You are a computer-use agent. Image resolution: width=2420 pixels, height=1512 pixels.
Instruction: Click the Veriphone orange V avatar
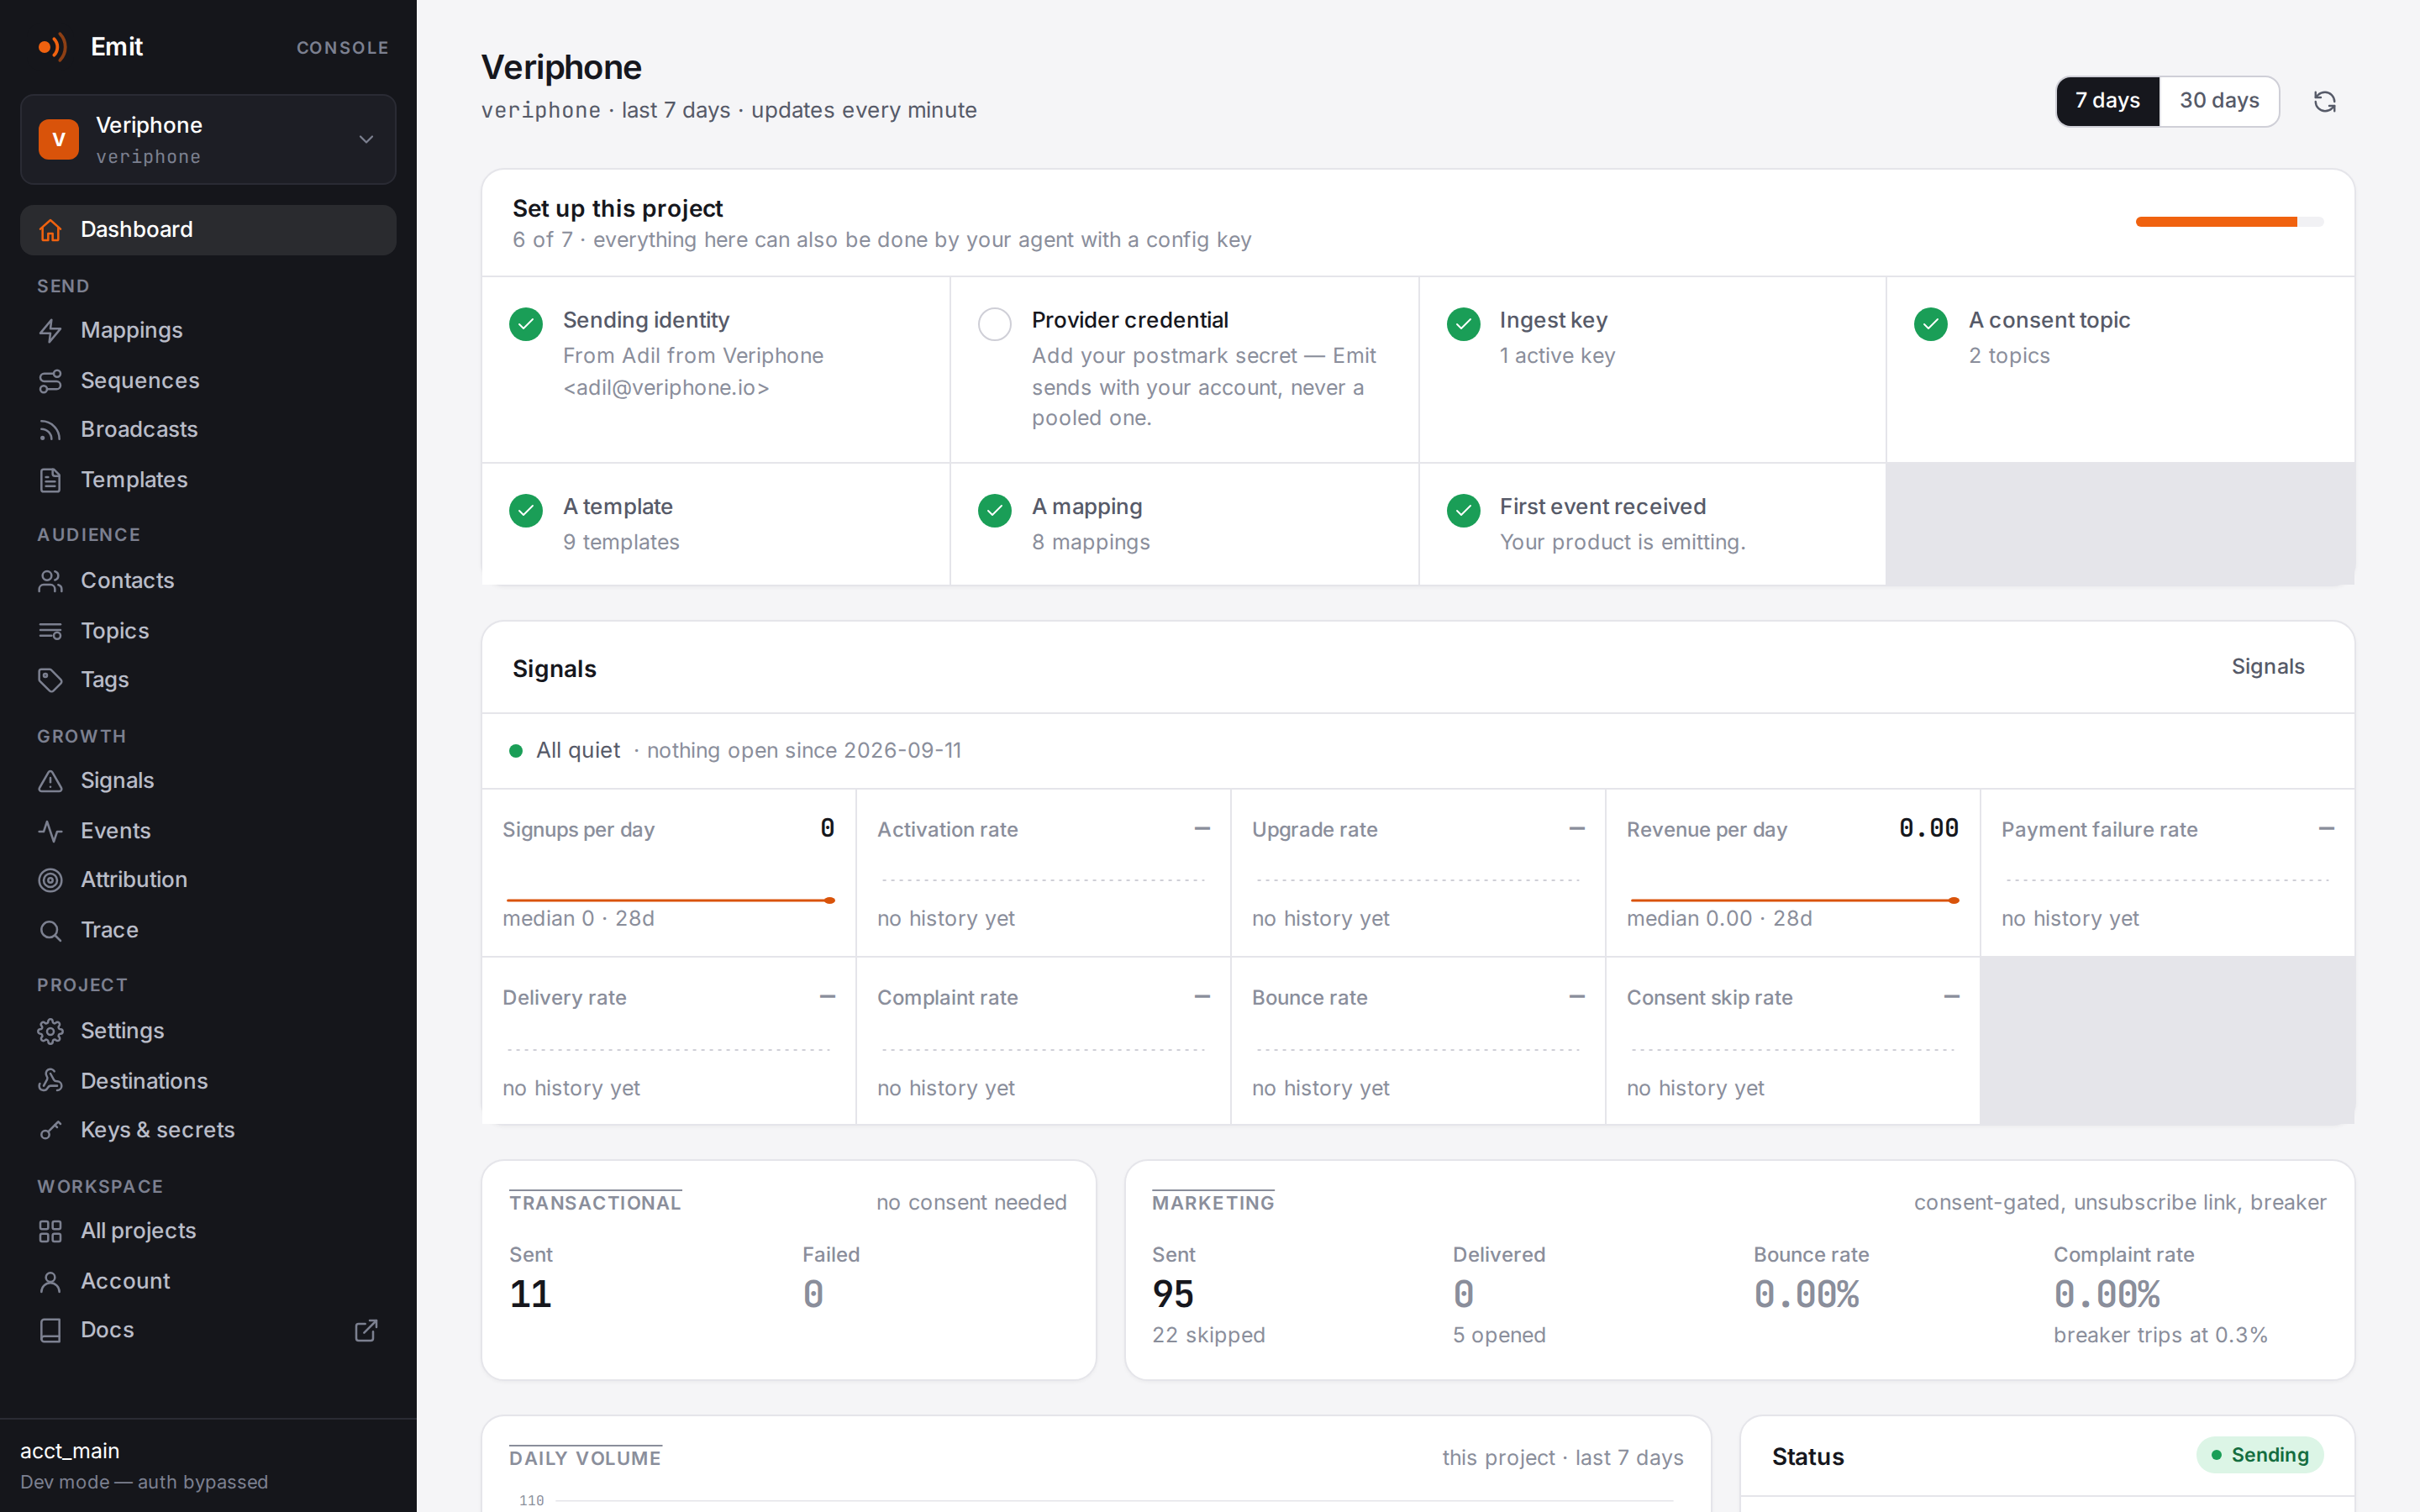pos(59,140)
